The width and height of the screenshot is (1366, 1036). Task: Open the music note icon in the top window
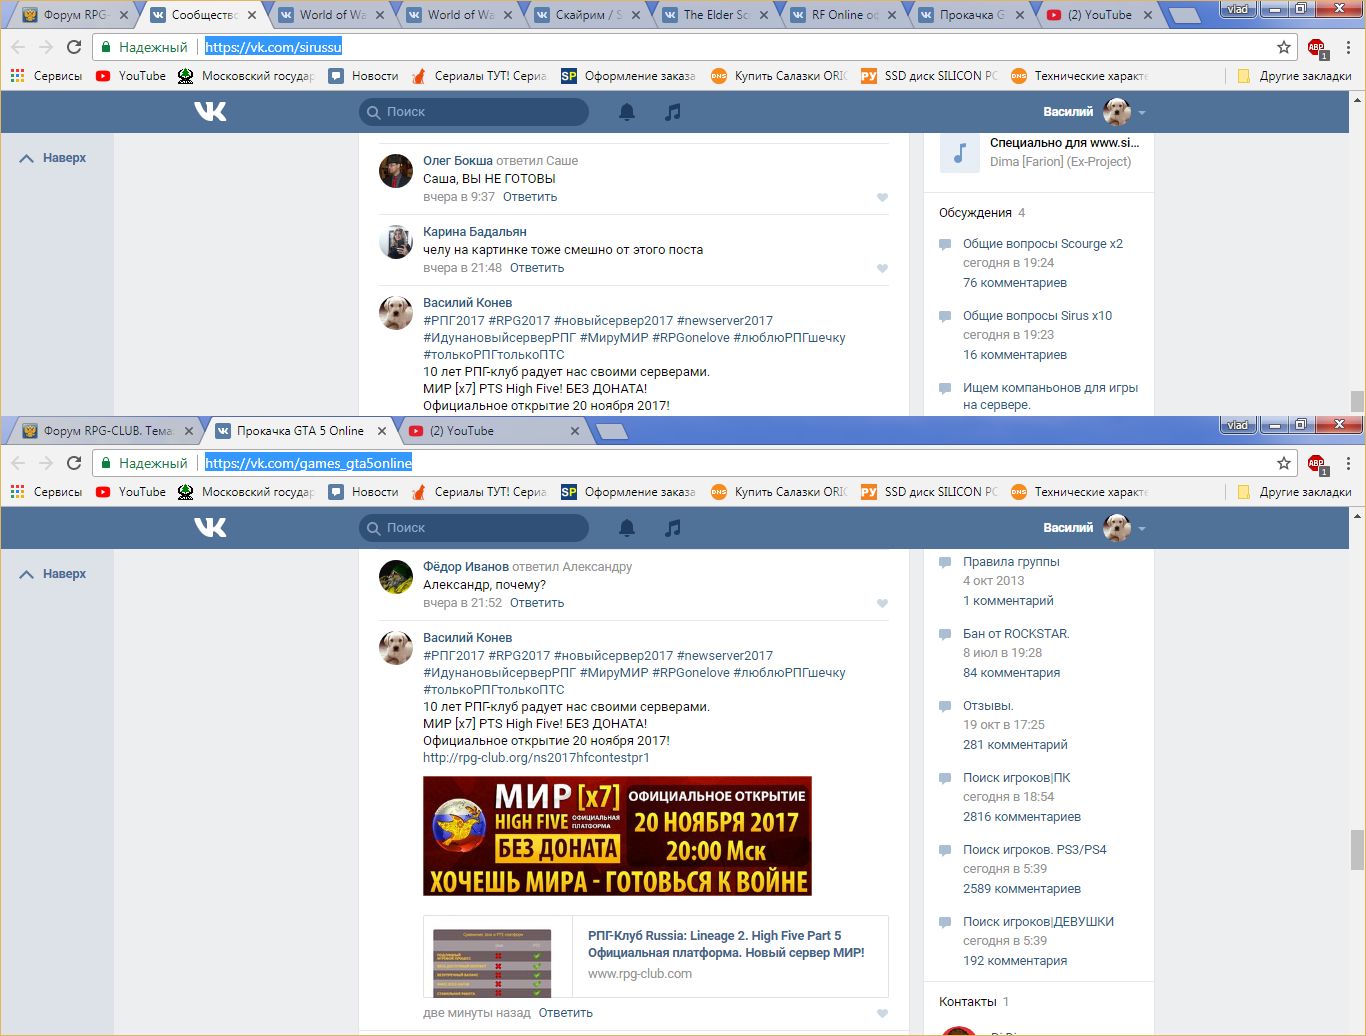click(673, 112)
